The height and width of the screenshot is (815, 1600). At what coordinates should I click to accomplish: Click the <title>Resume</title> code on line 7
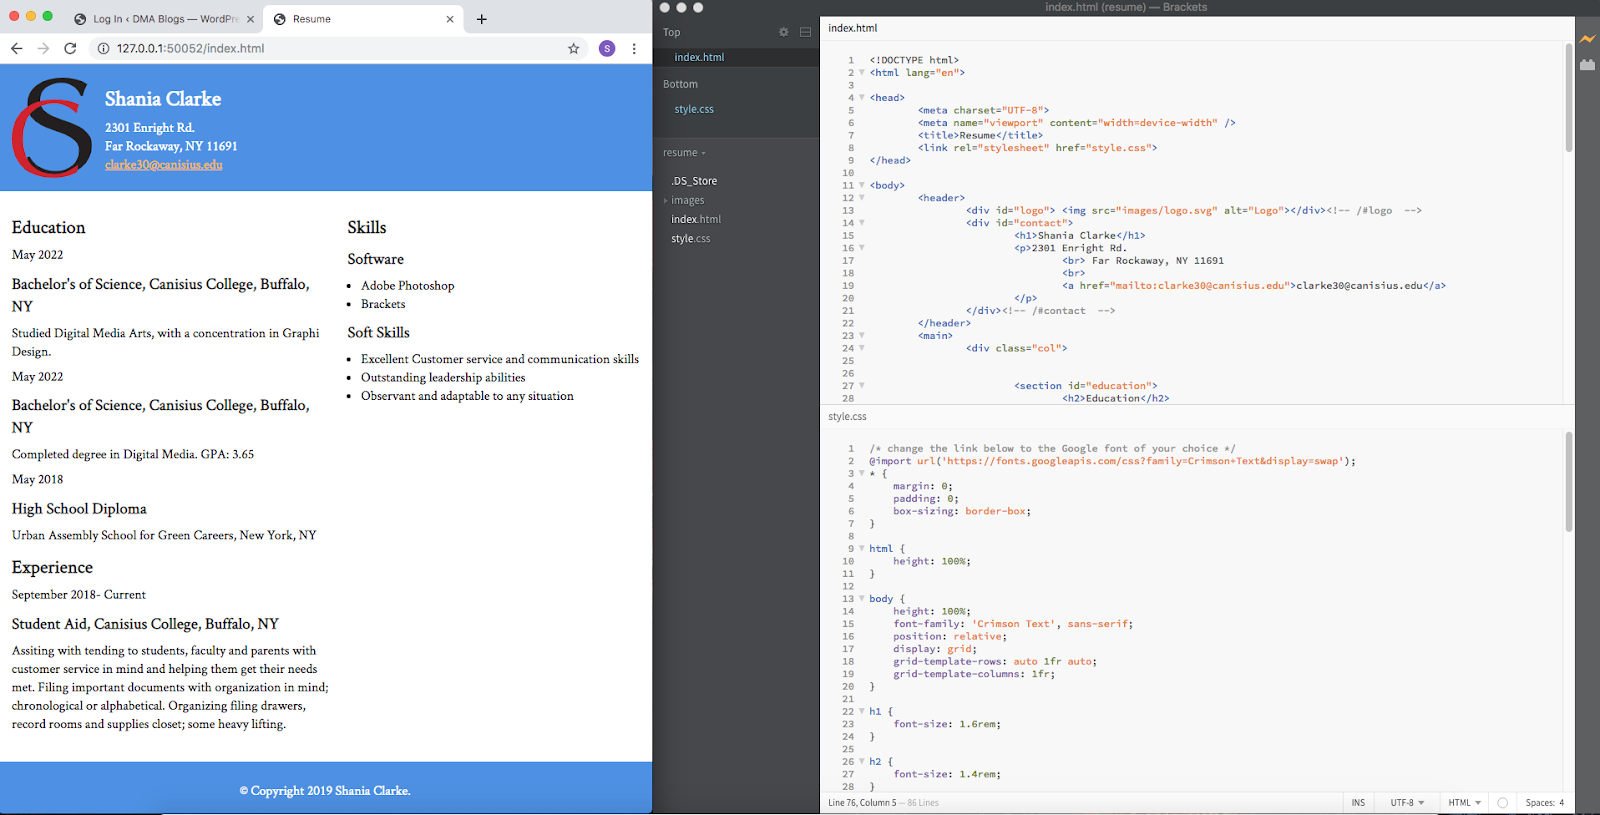[980, 135]
